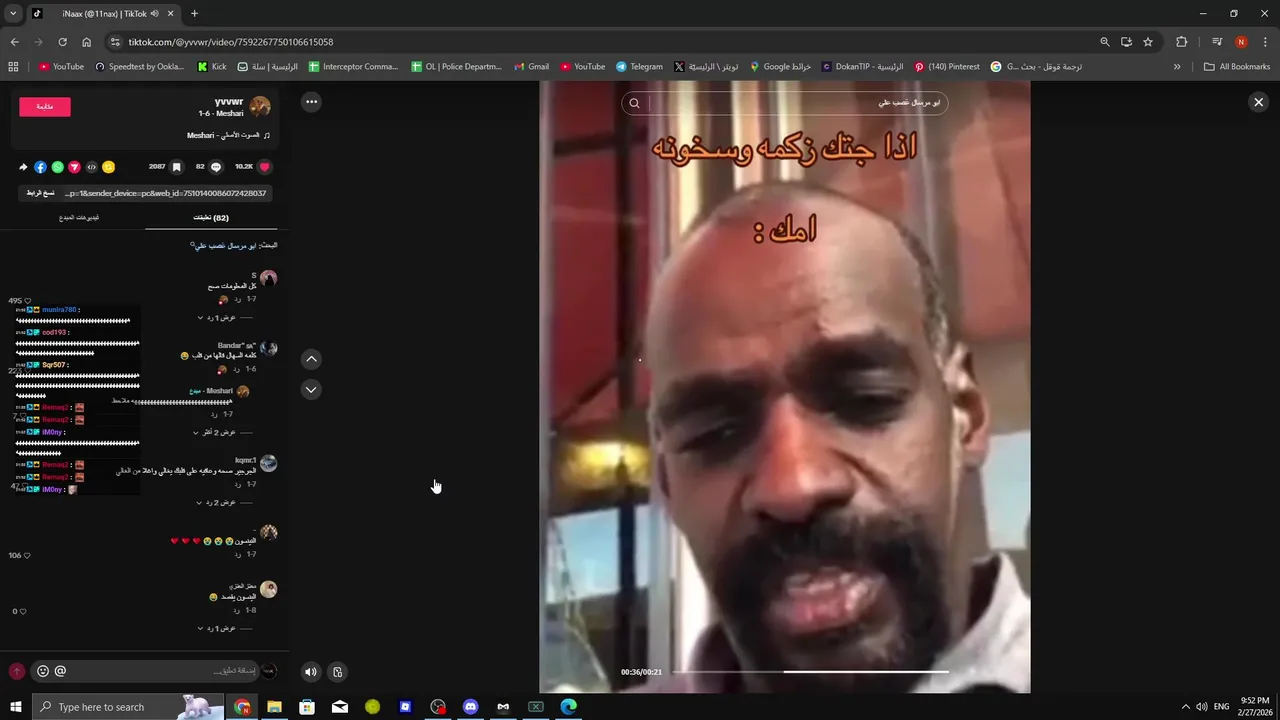Toggle auto-scroll button beside the volume control
Screen dimensions: 1280x720
338,672
